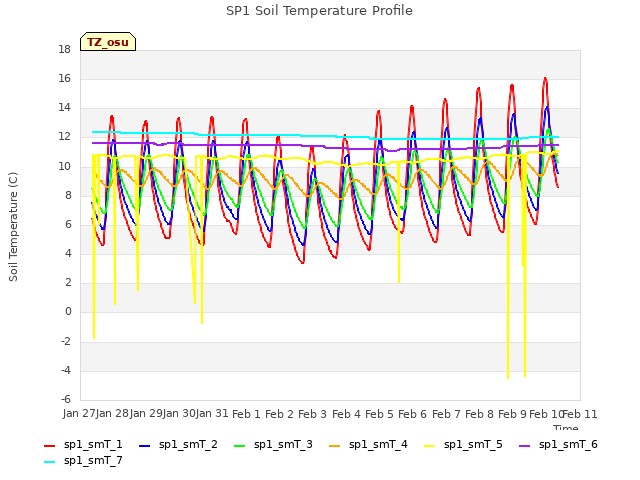
Task: Click the 0 y-axis tick label
Action: coord(68,312)
